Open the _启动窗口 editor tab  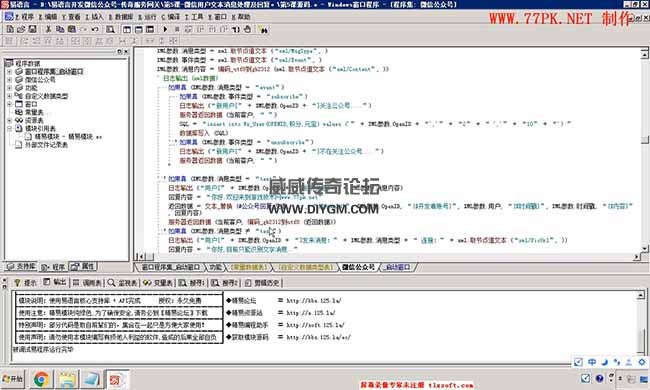(398, 267)
